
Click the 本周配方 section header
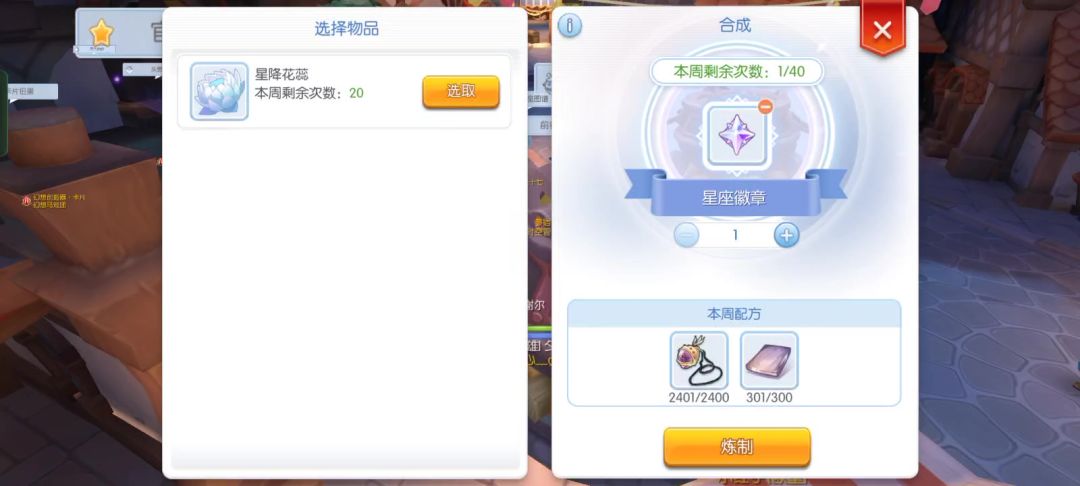pos(734,314)
